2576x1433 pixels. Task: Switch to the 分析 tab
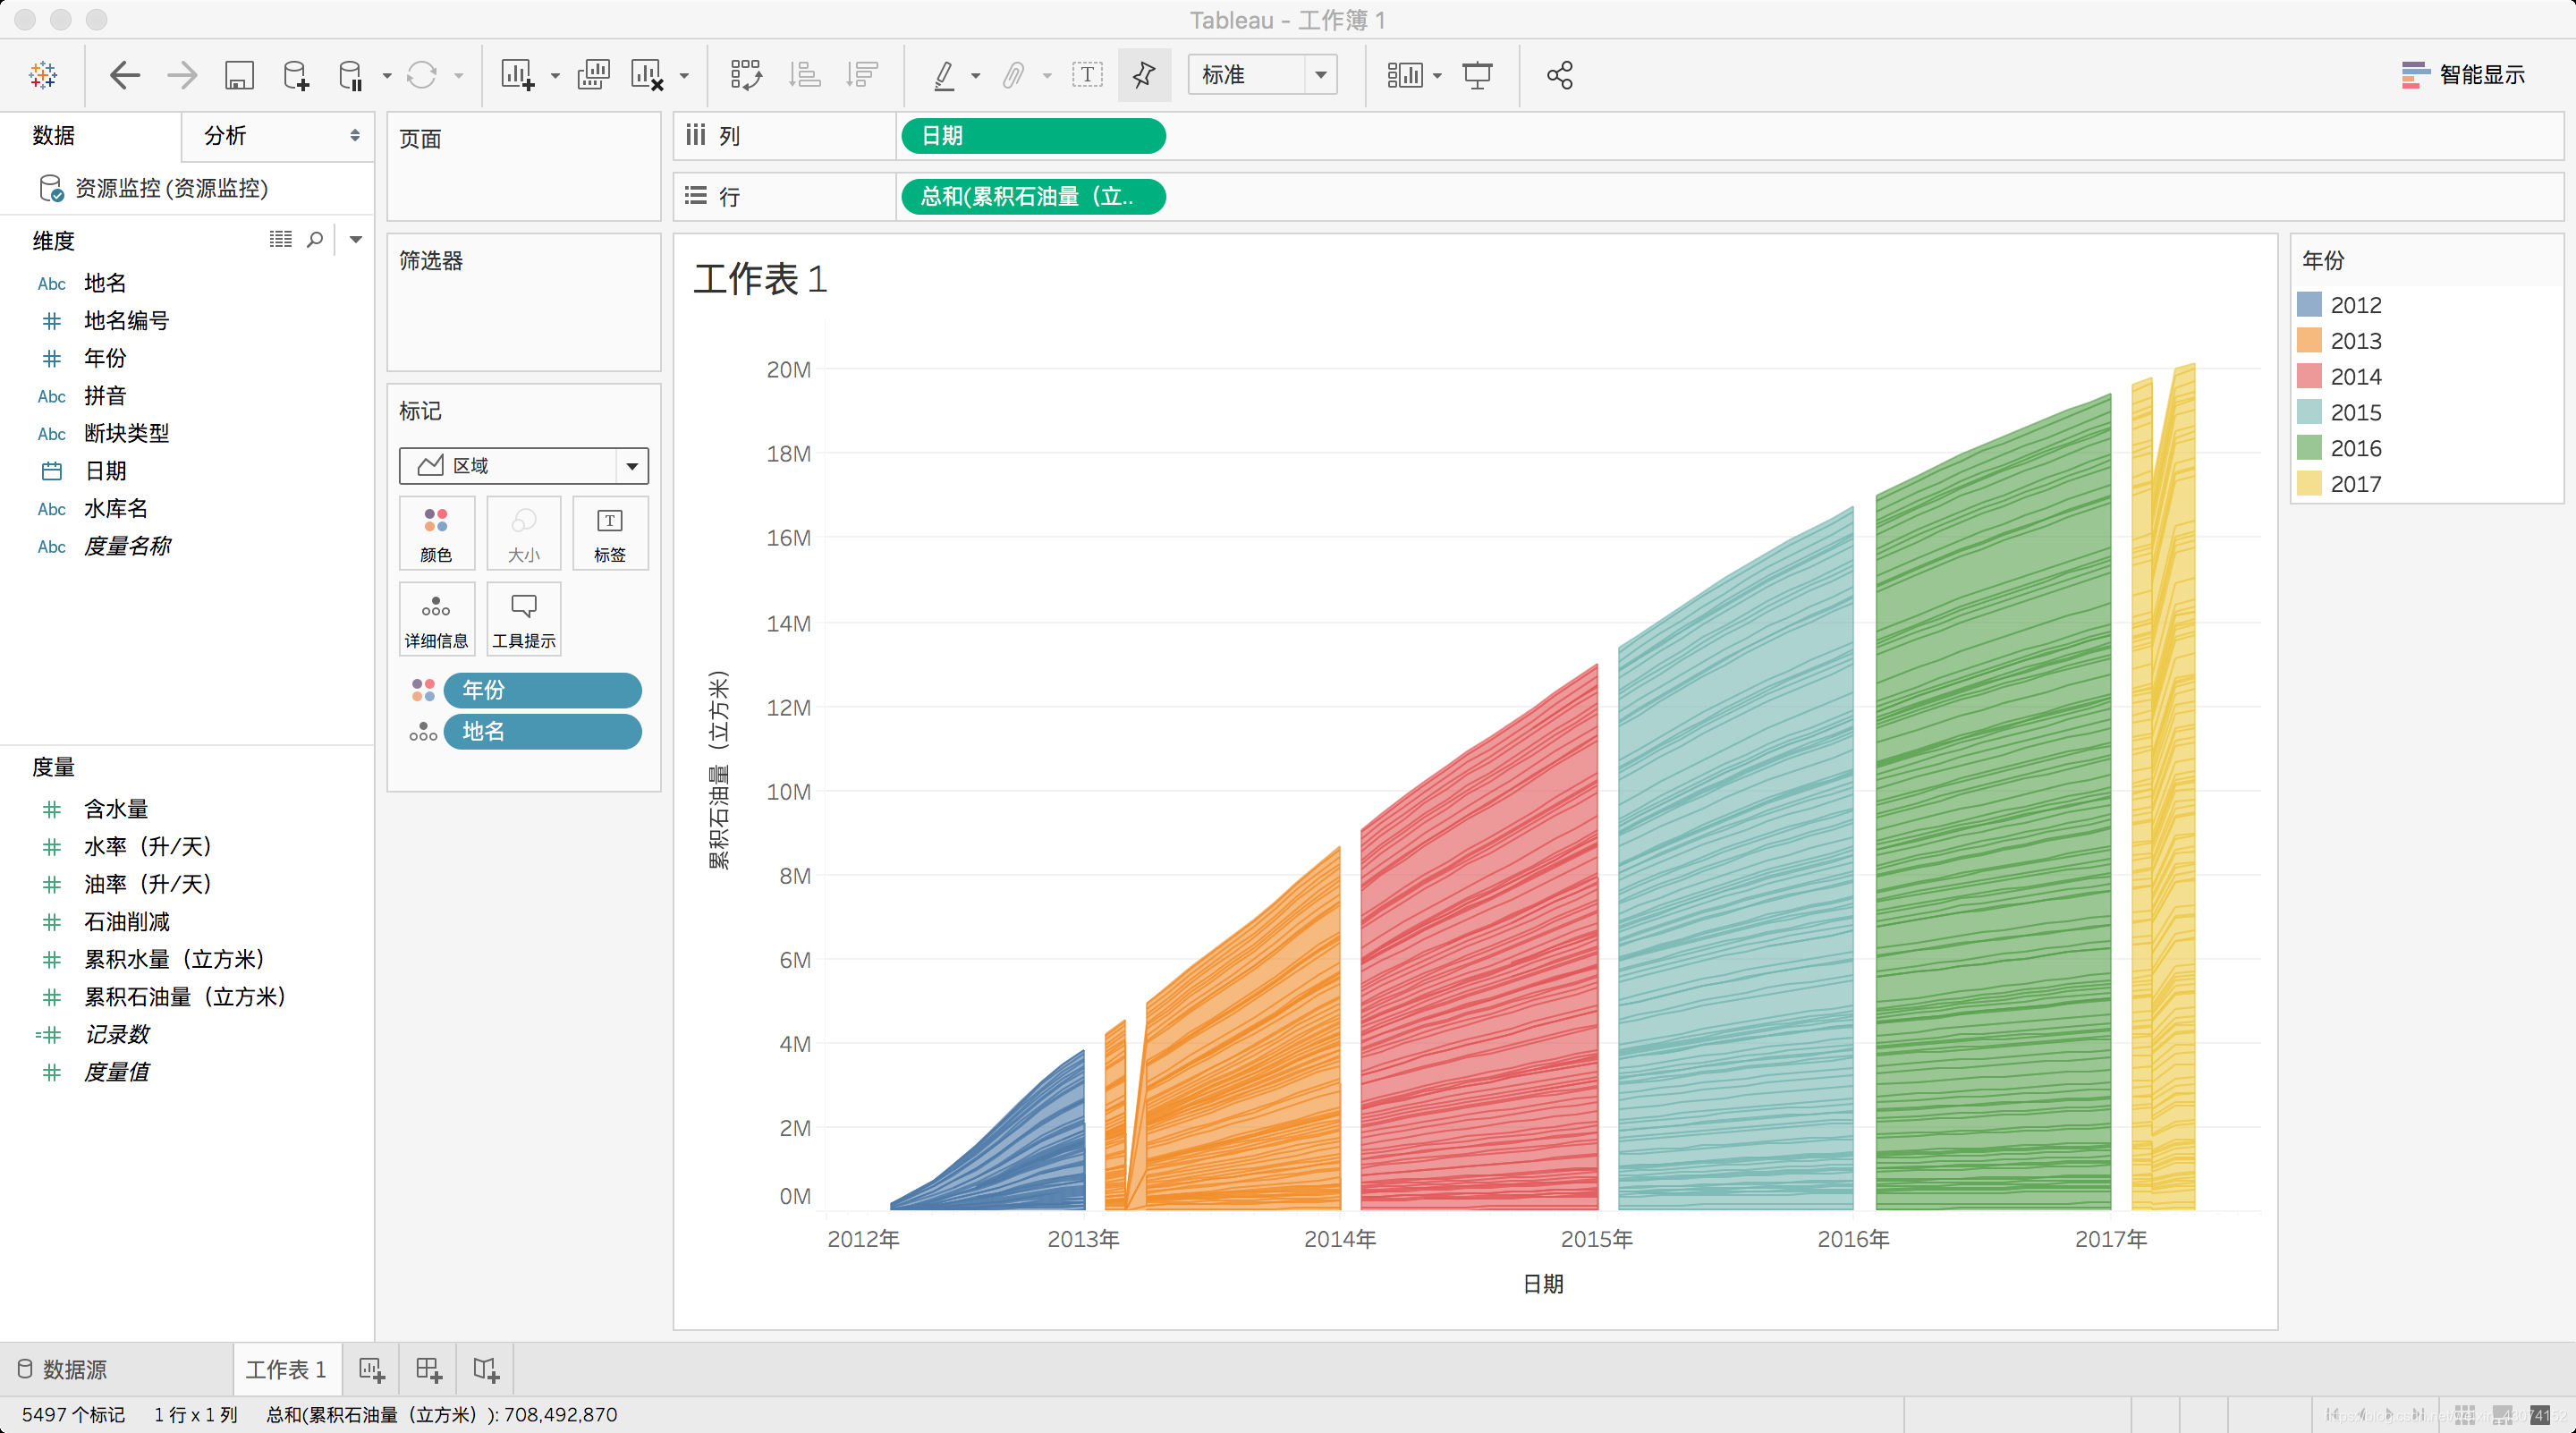tap(226, 136)
